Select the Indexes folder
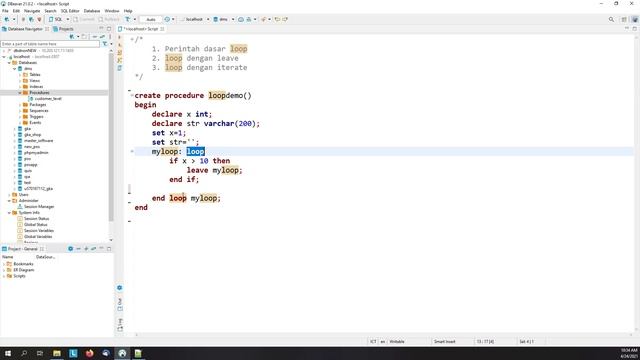 point(36,87)
